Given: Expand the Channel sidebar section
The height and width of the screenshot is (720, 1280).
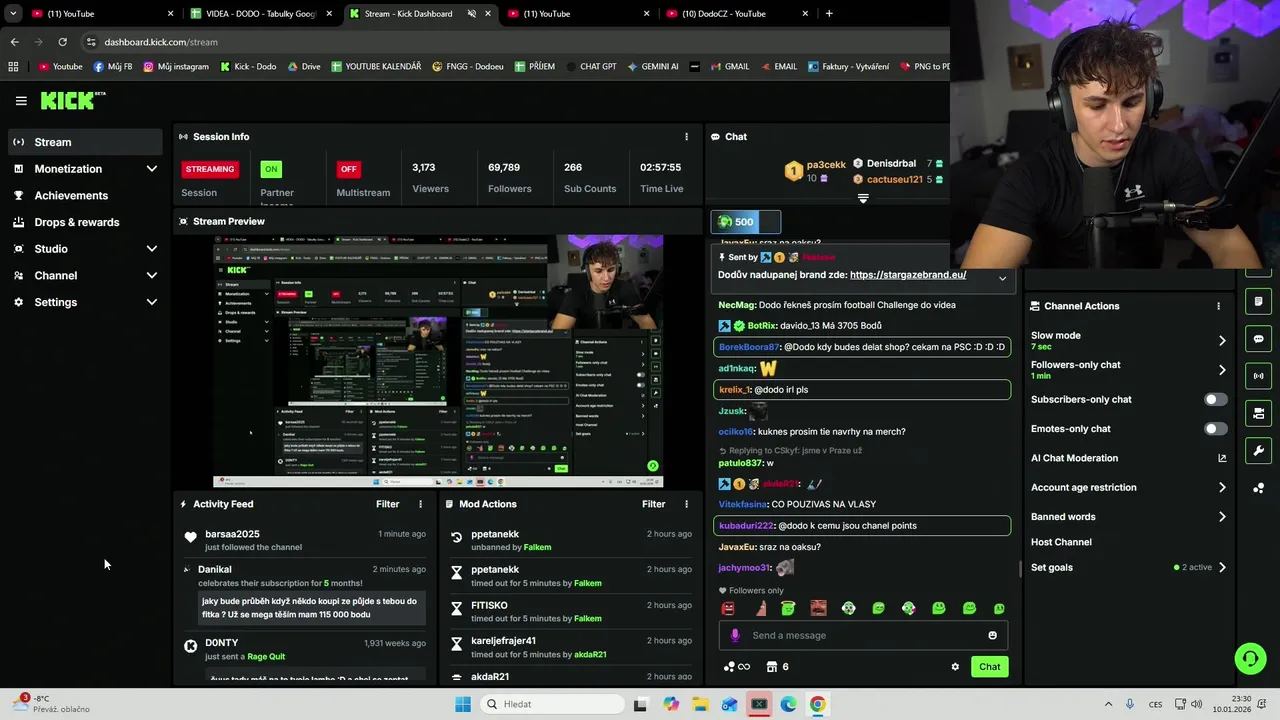Looking at the screenshot, I should [152, 276].
